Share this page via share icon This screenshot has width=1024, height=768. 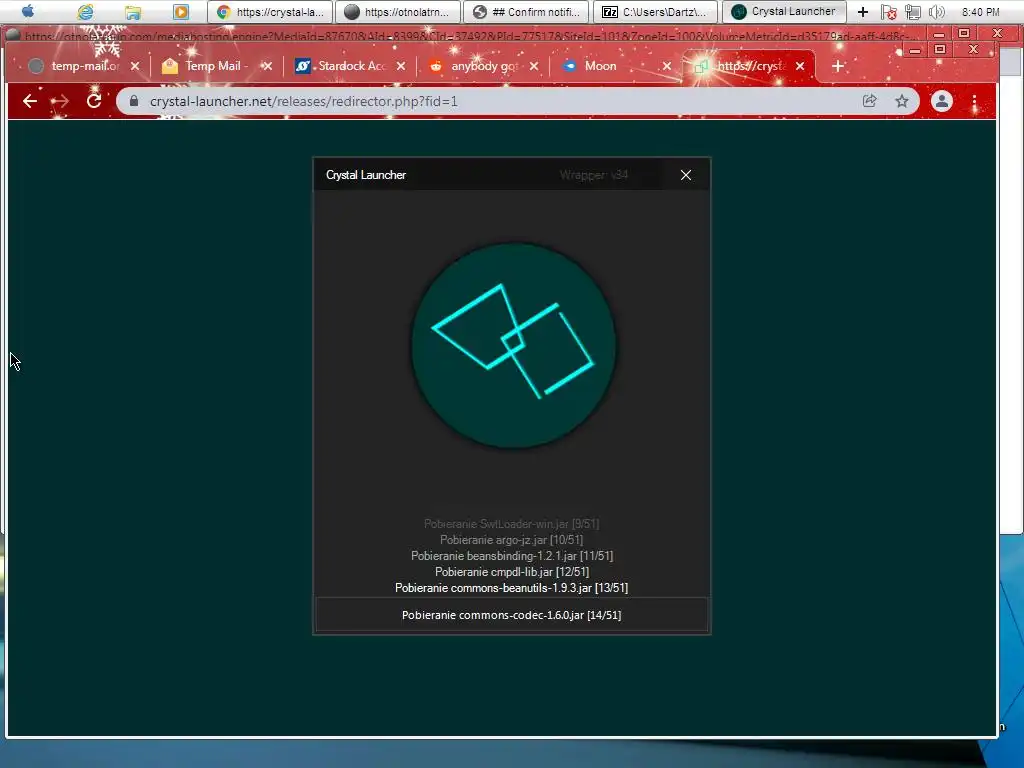[x=869, y=101]
